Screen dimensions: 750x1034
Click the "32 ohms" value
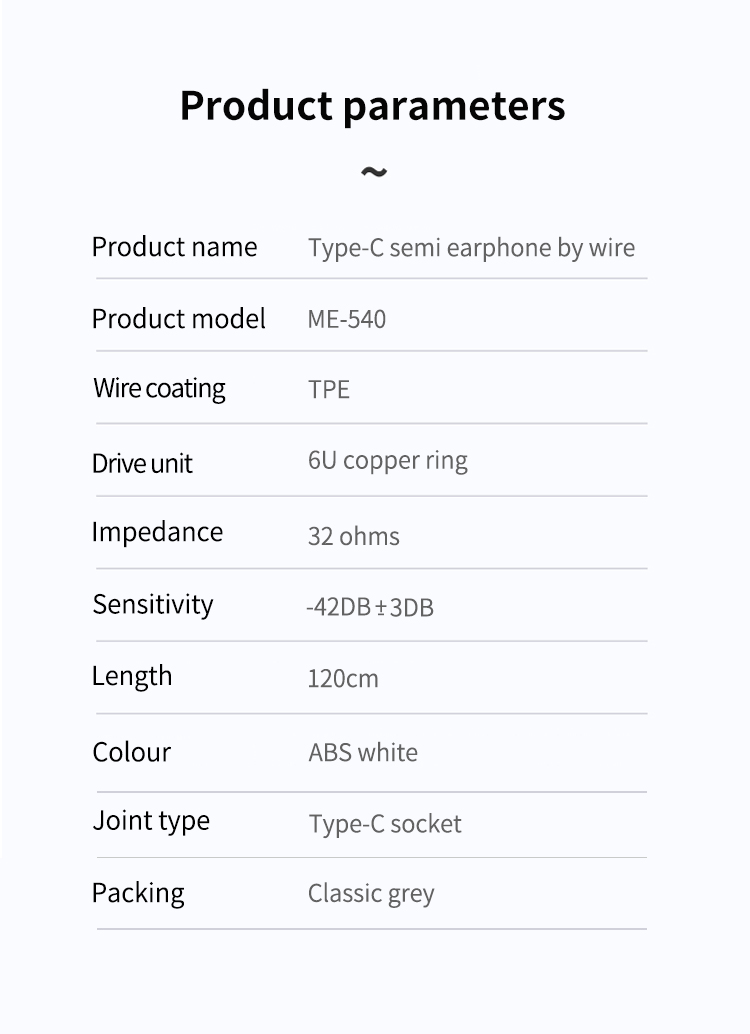click(353, 536)
